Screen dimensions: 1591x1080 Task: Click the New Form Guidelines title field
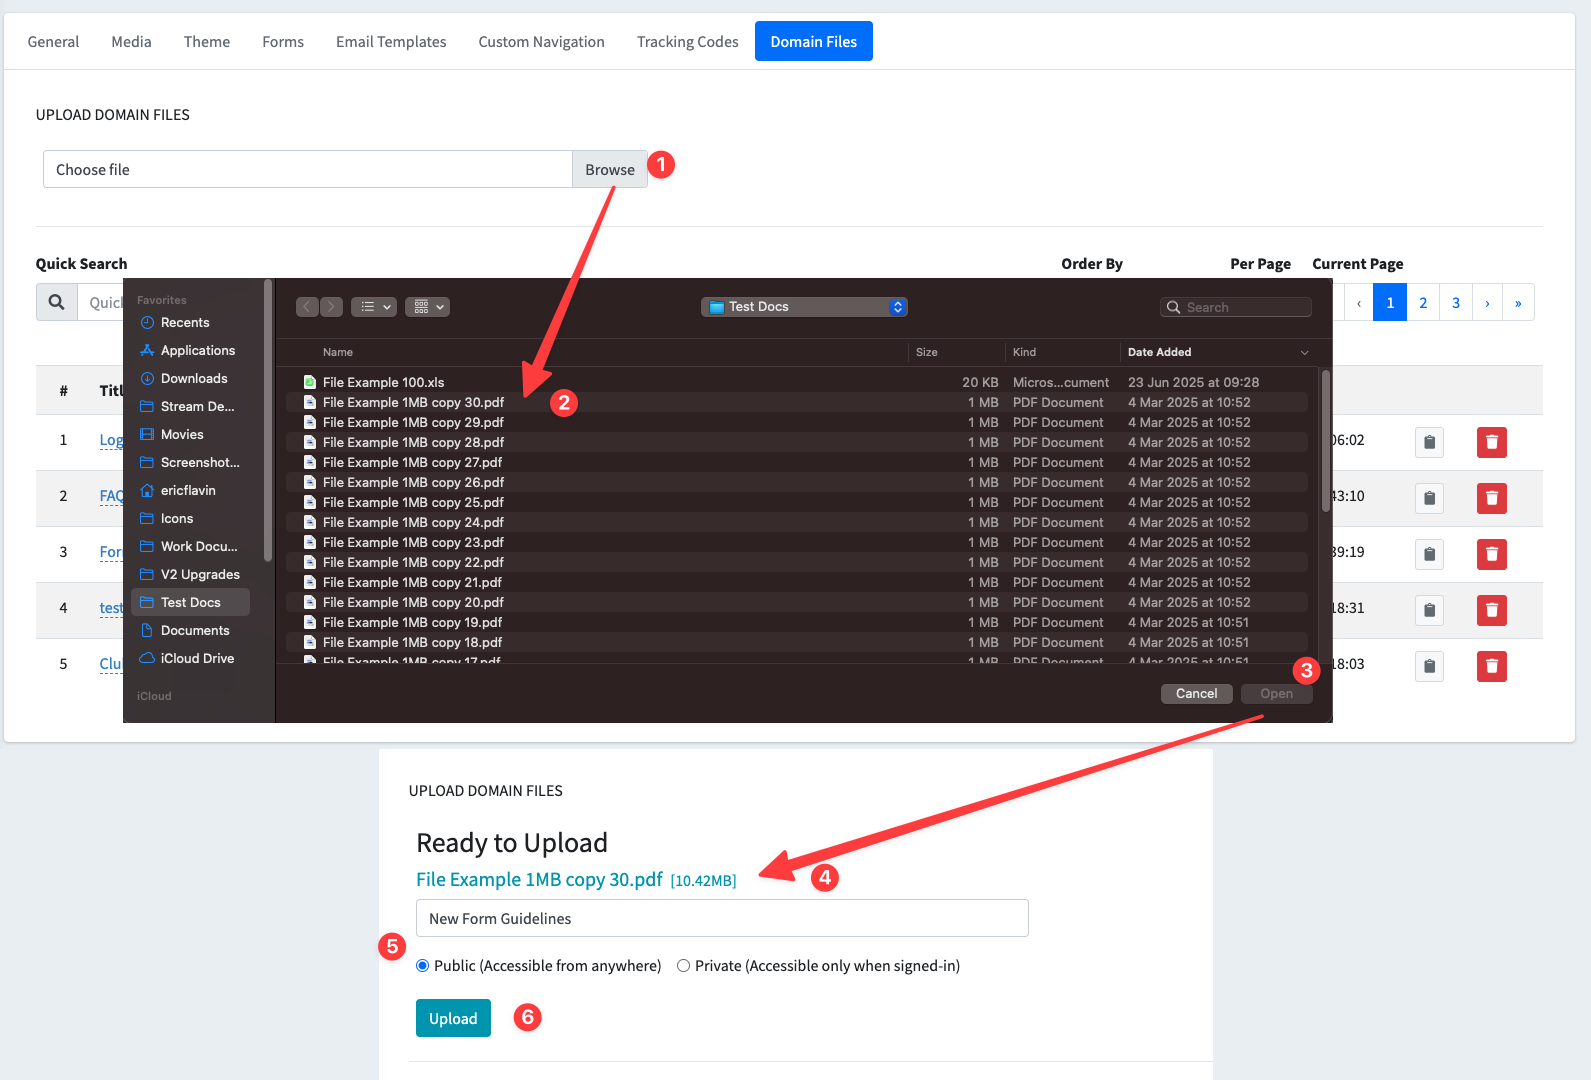point(722,918)
